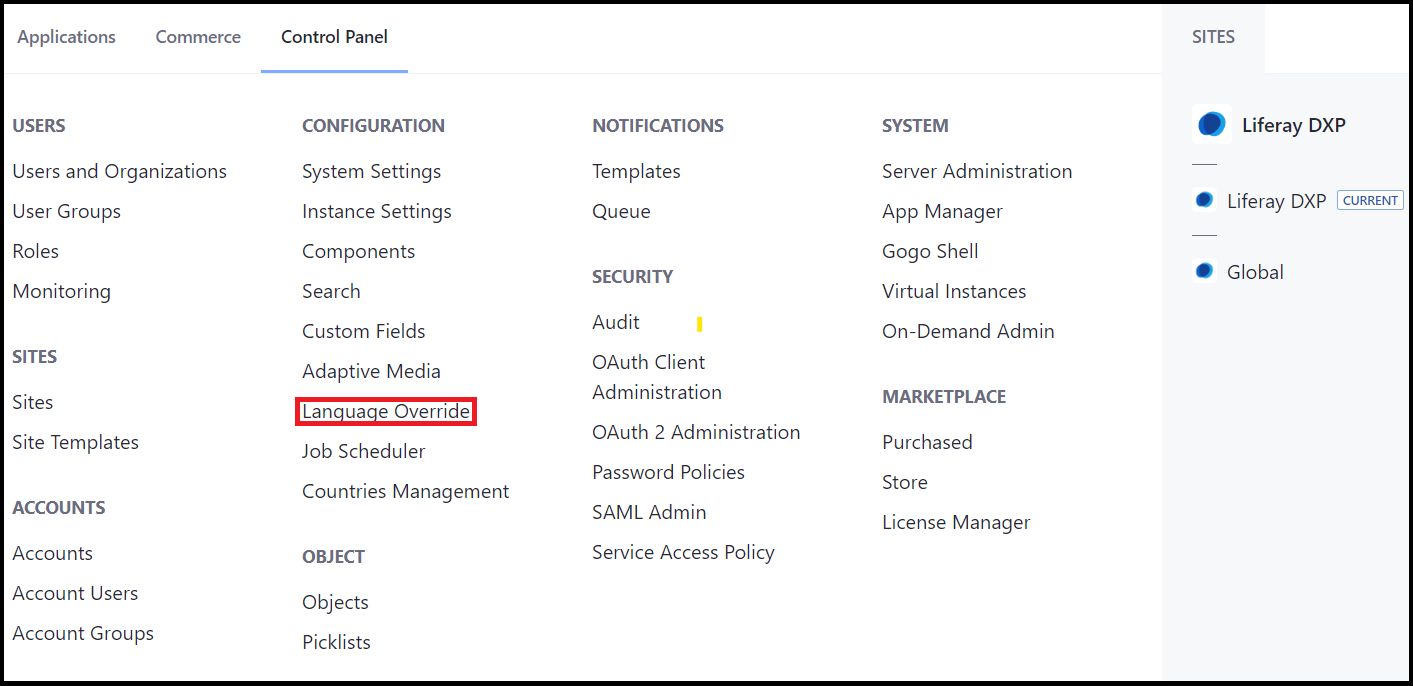Click the USERS section heading
Screen dimensions: 1413x686
click(39, 126)
